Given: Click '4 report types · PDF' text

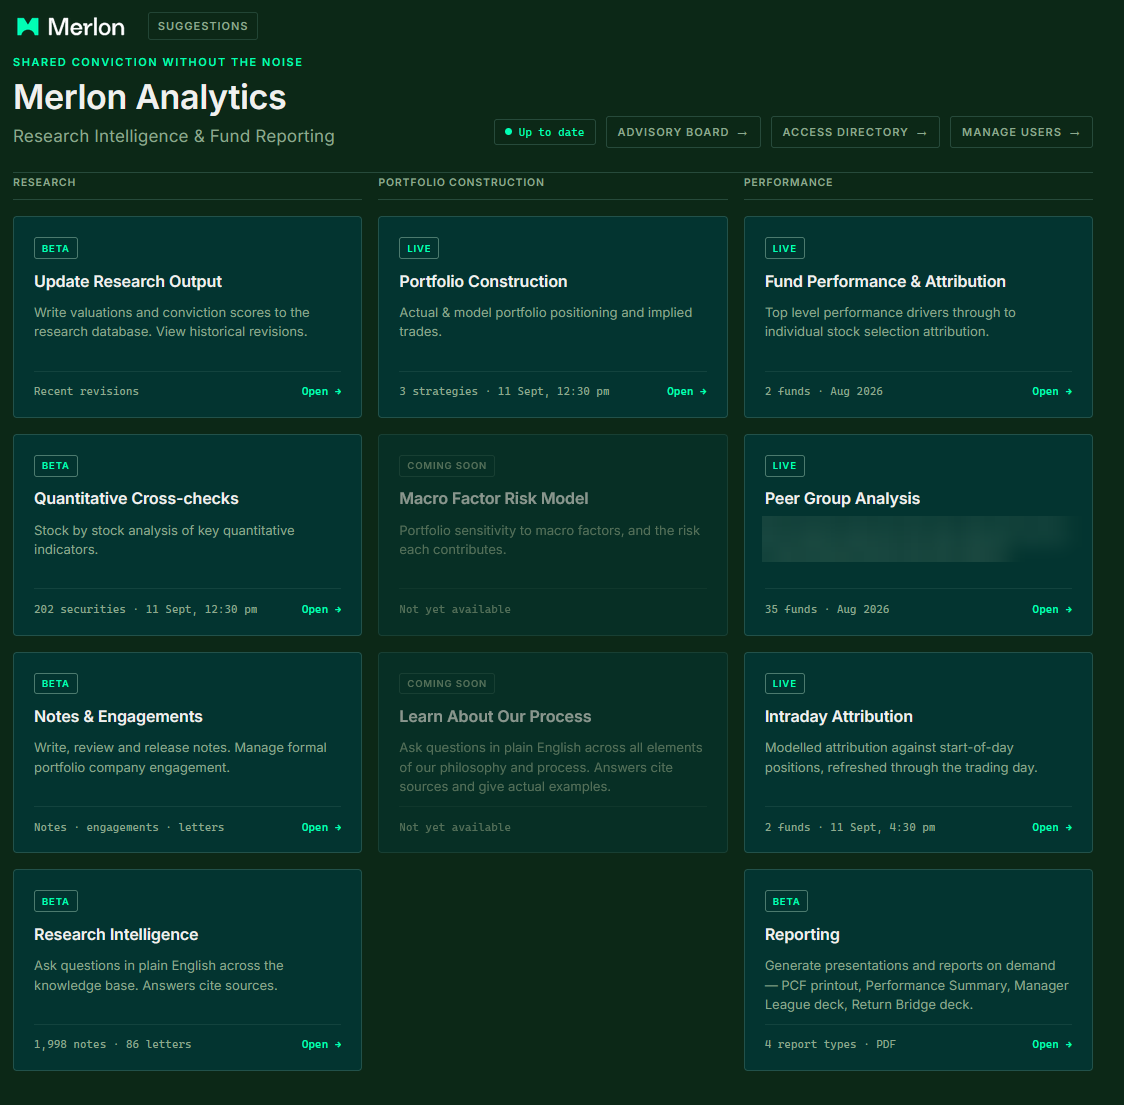Looking at the screenshot, I should (829, 1045).
